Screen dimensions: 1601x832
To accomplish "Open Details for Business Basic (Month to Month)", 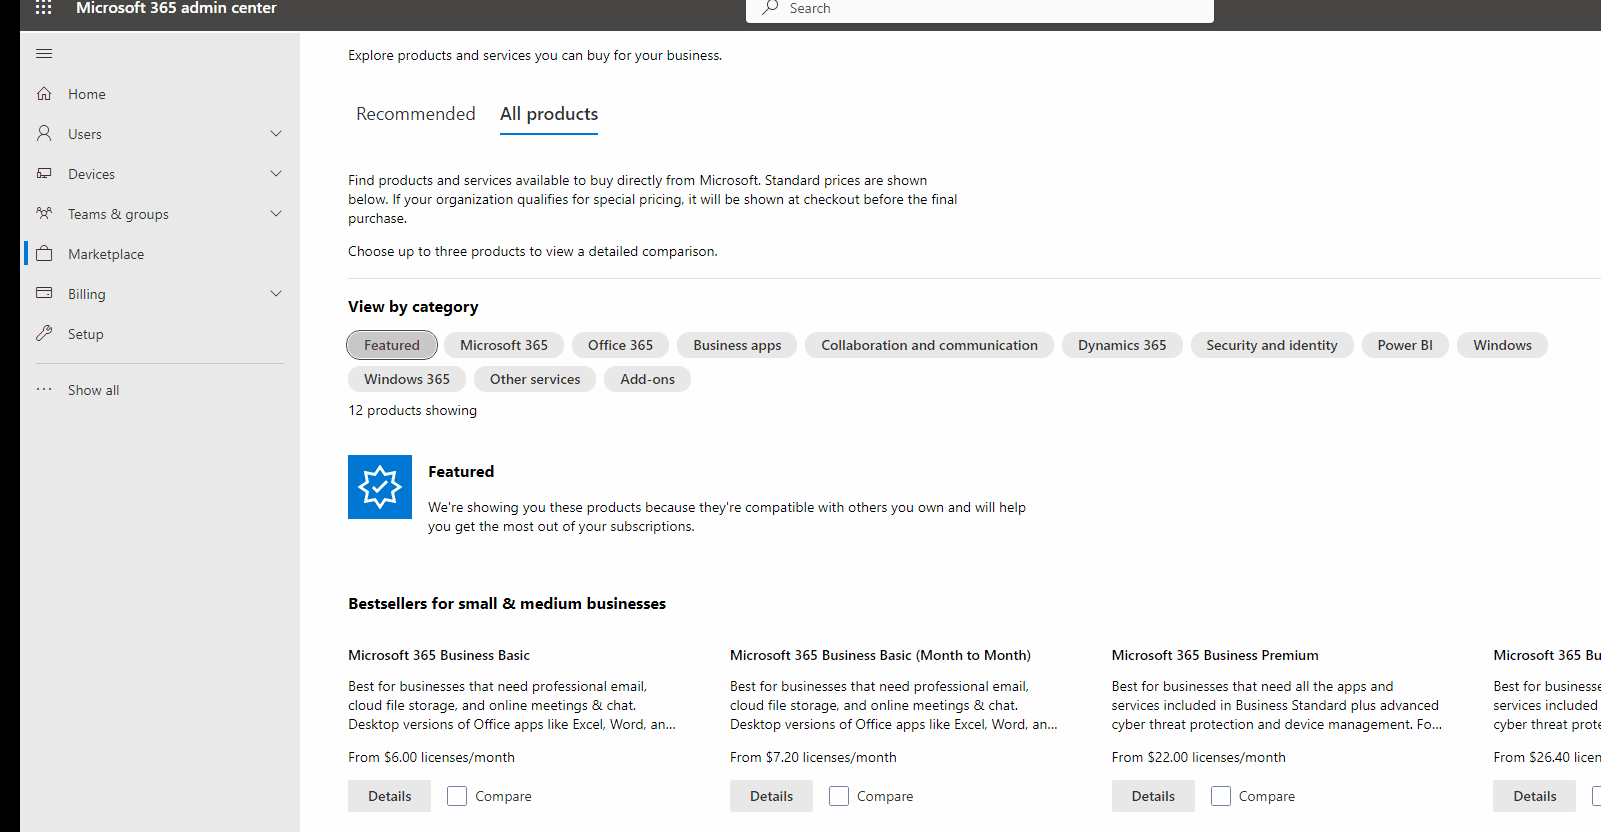I will pos(771,796).
